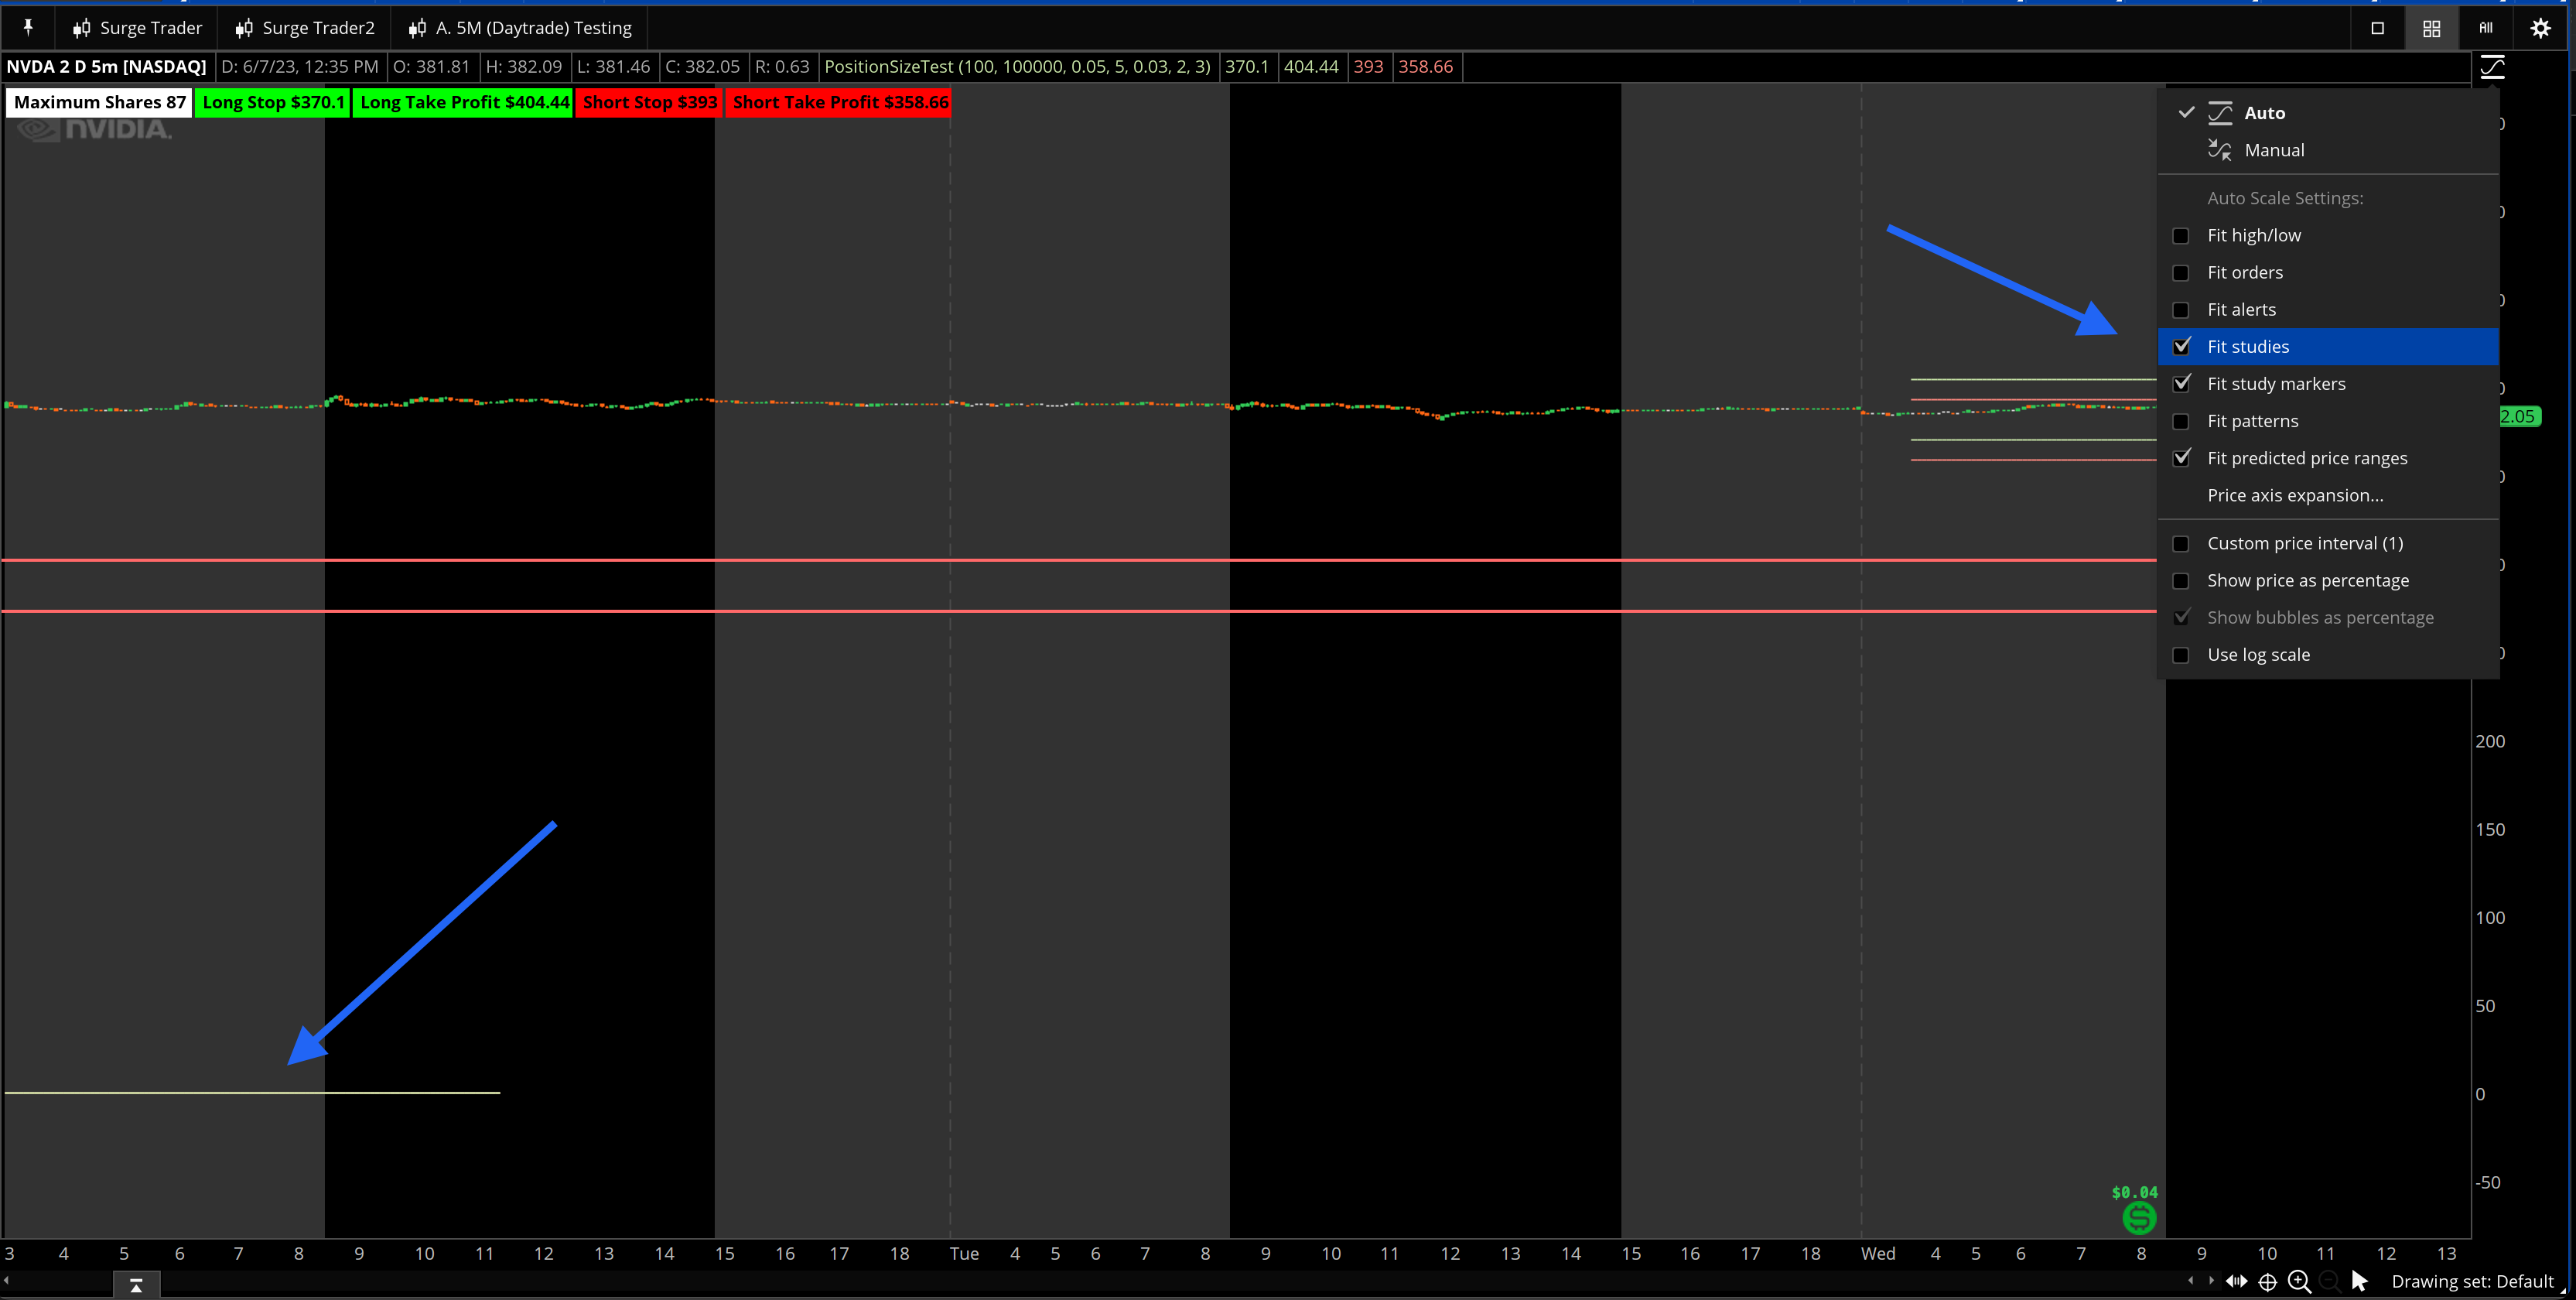Switch to single chart layout icon
Image resolution: width=2576 pixels, height=1300 pixels.
(2378, 28)
